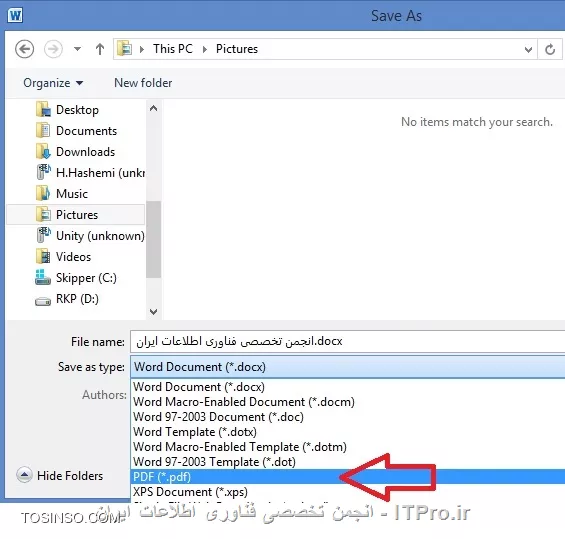Image resolution: width=565 pixels, height=539 pixels.
Task: Click into the File name field
Action: click(347, 341)
